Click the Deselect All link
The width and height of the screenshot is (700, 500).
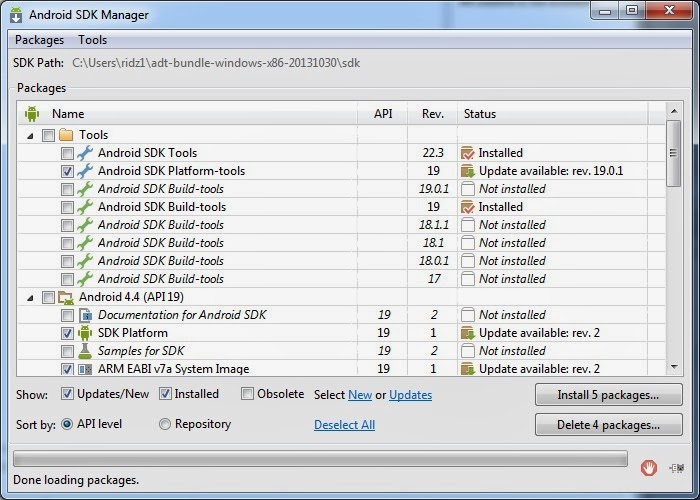pos(344,425)
